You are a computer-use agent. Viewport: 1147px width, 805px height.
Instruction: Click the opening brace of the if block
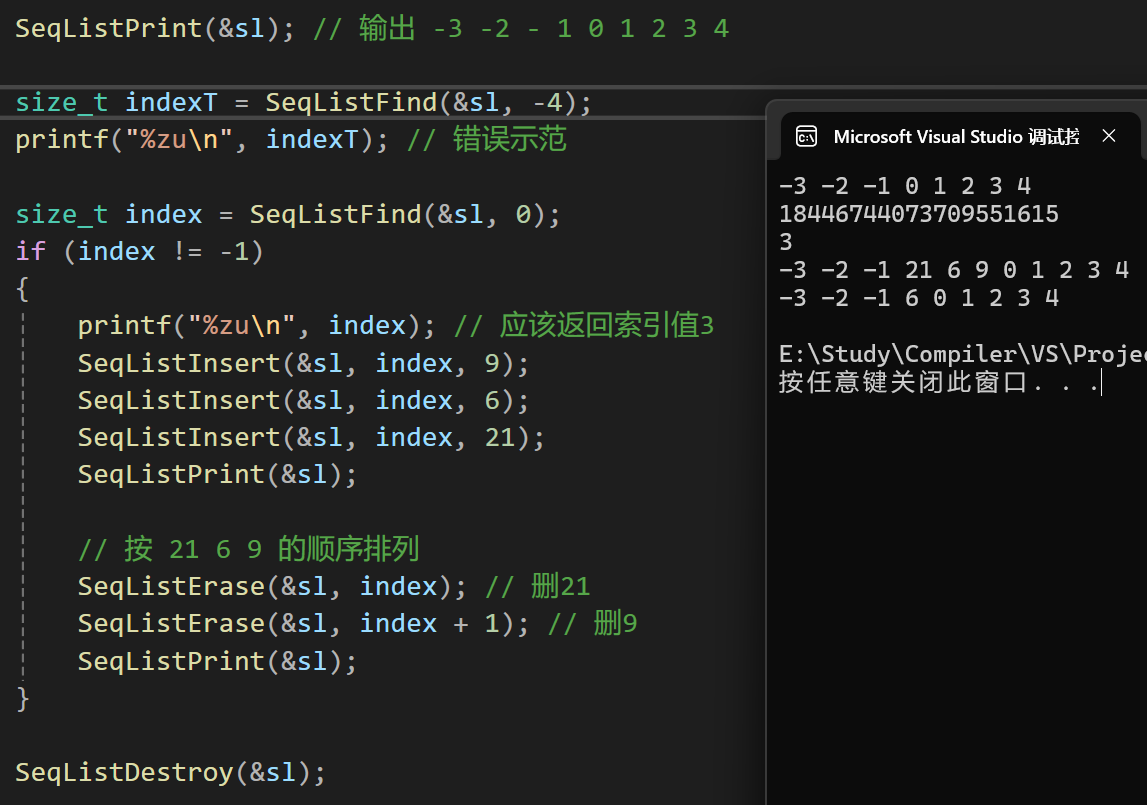click(22, 289)
